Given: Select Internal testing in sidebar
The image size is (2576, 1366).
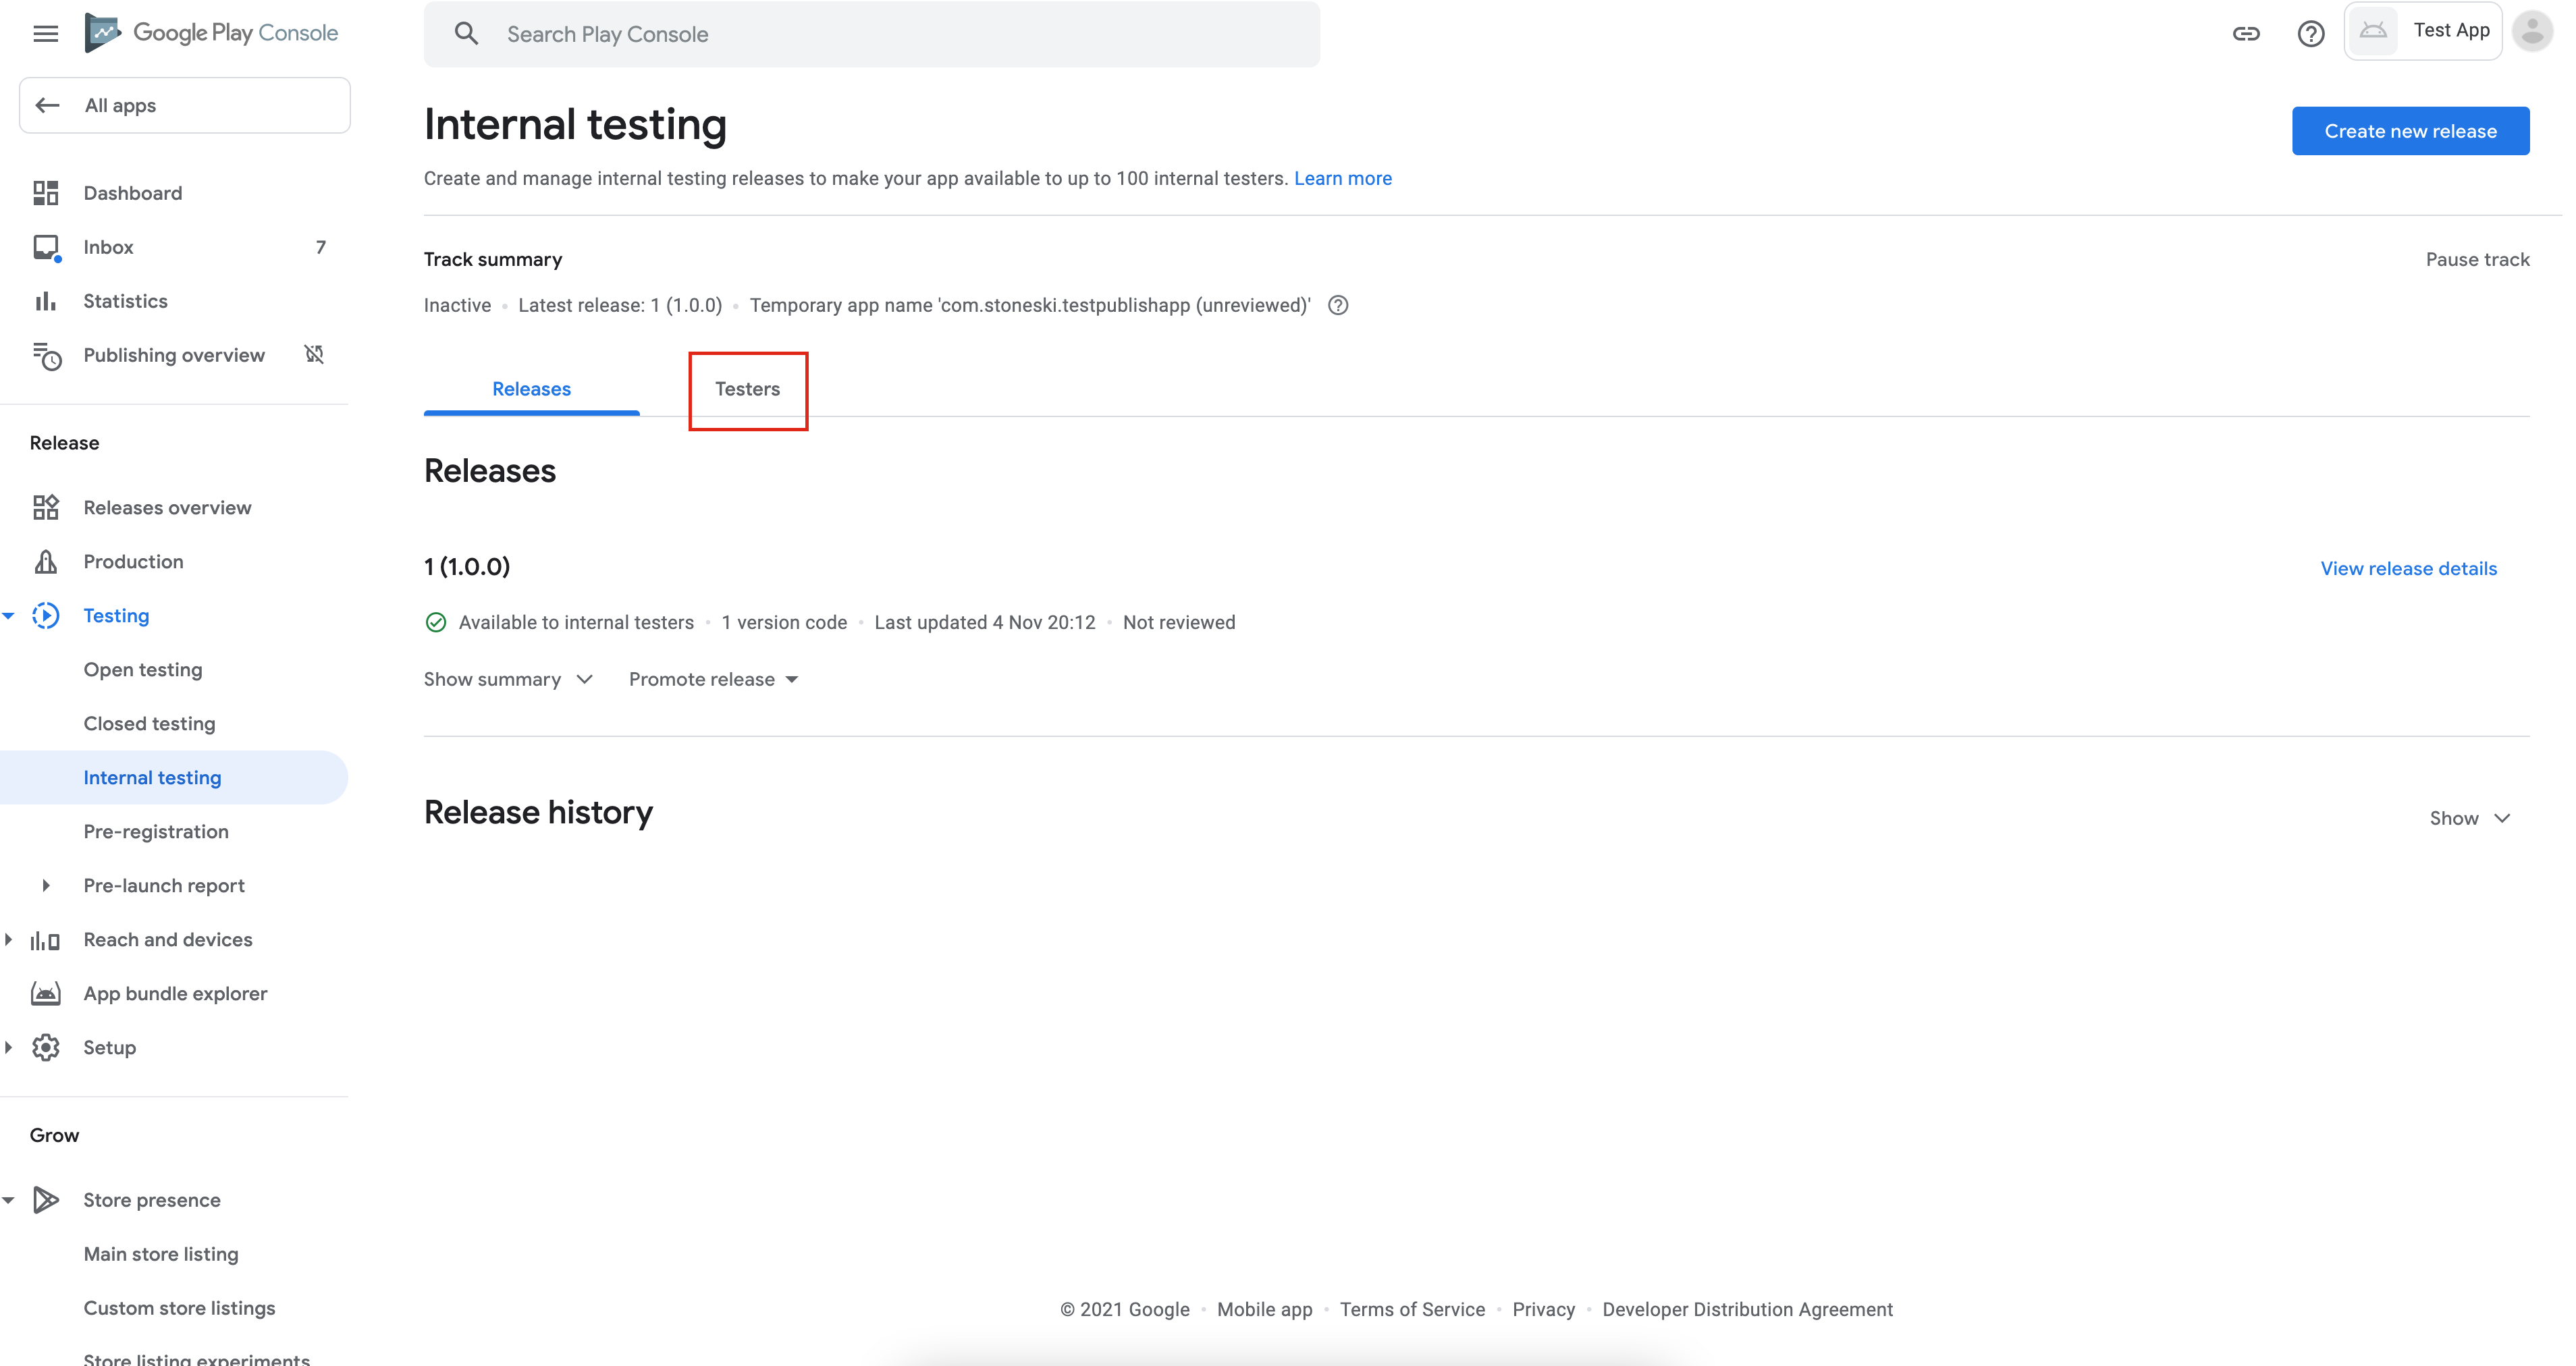Looking at the screenshot, I should pyautogui.click(x=174, y=777).
